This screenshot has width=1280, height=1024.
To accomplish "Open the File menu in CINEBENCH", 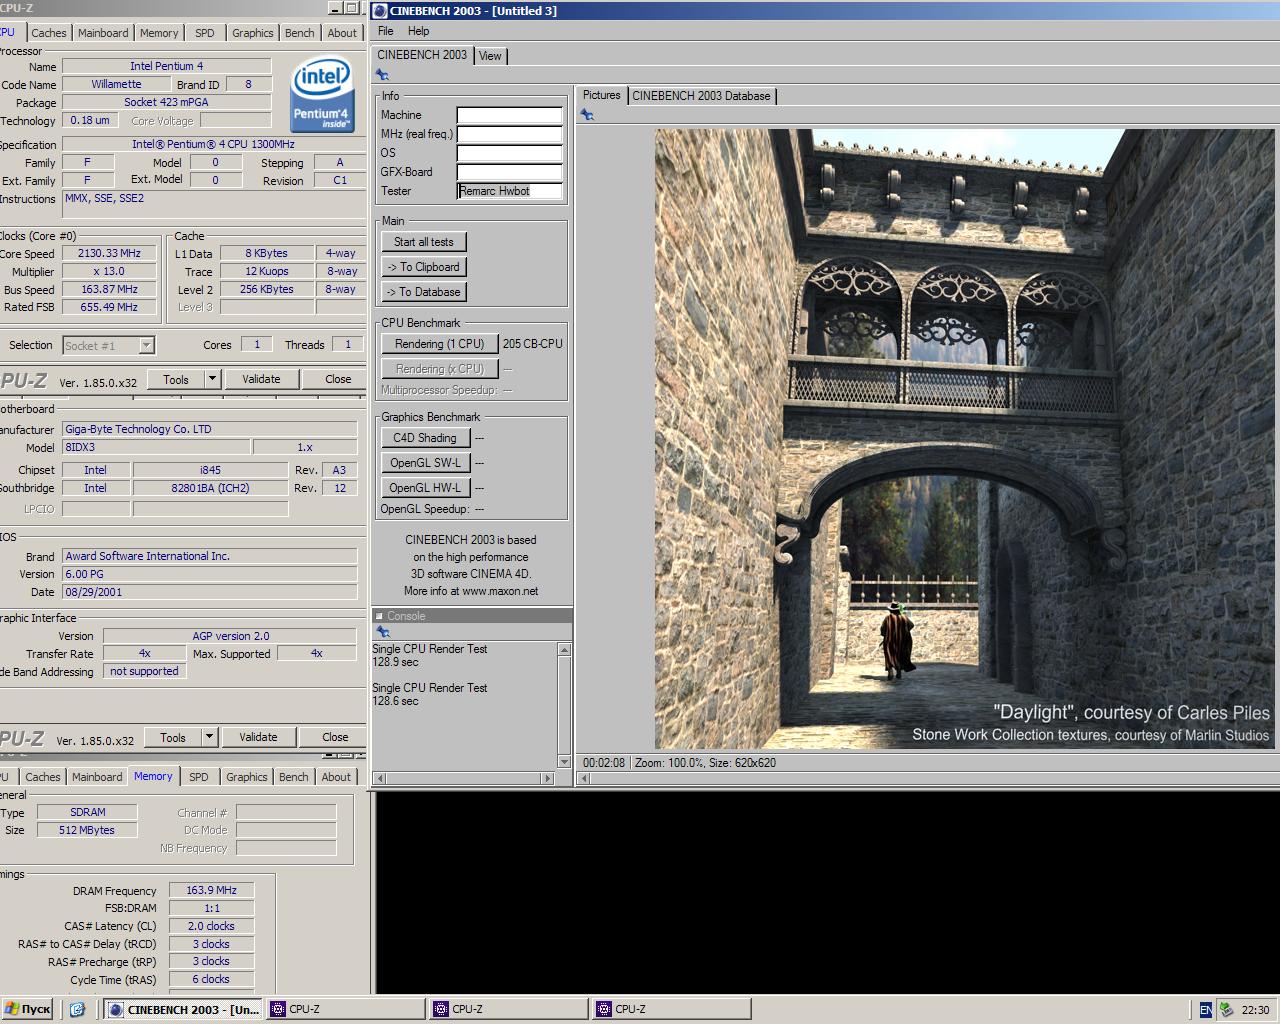I will (385, 31).
